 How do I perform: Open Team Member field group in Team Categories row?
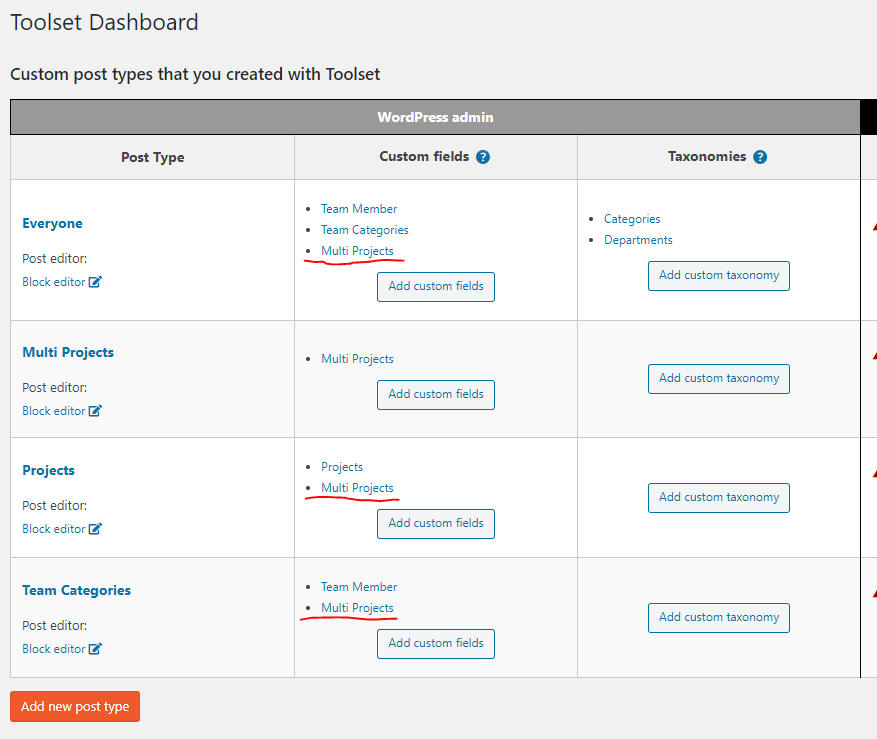click(359, 587)
